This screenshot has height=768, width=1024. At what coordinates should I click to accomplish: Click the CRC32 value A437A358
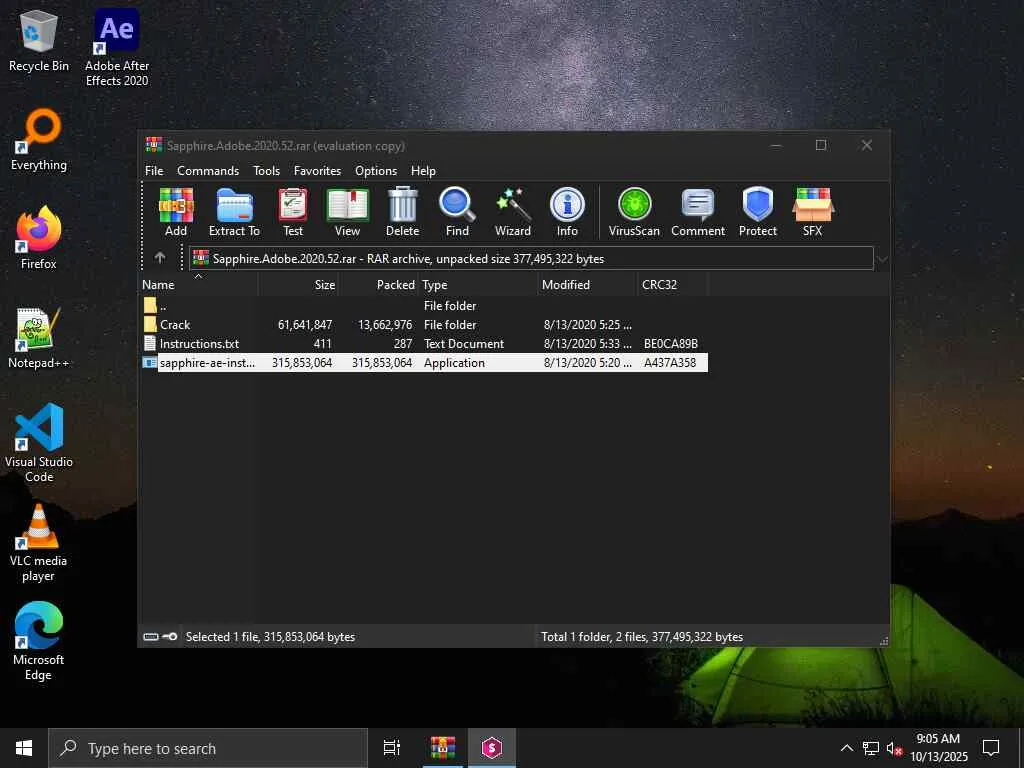(670, 362)
